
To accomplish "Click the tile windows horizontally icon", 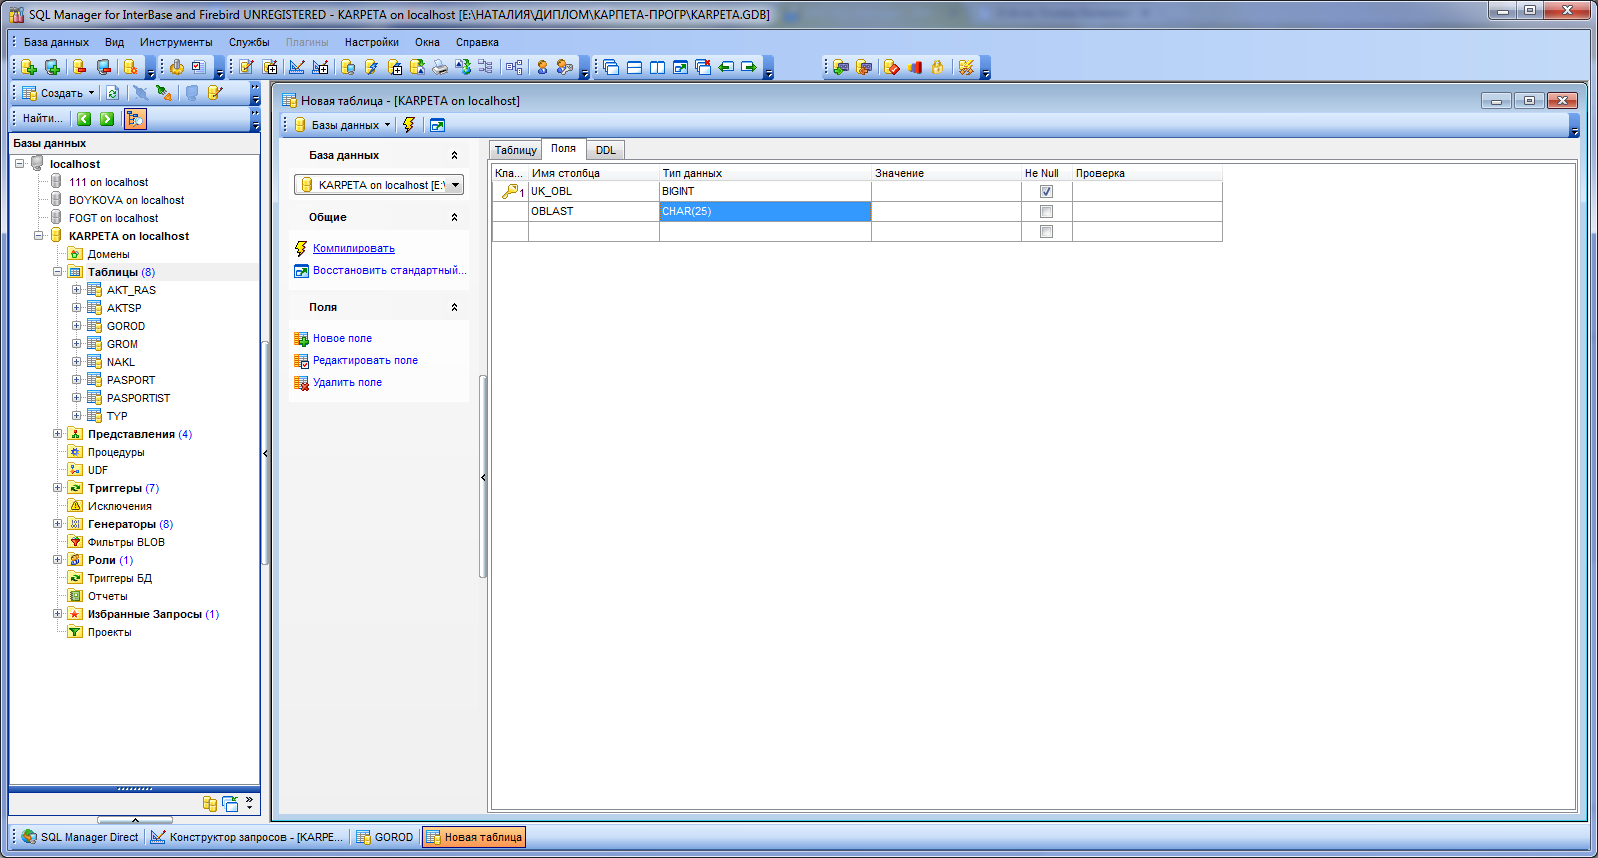I will [x=634, y=67].
